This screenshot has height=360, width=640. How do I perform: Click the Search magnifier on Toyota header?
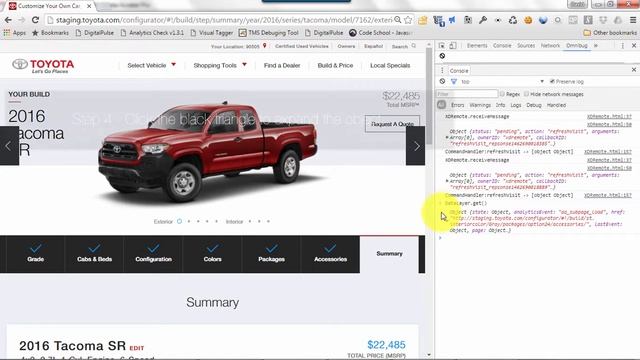coord(413,46)
